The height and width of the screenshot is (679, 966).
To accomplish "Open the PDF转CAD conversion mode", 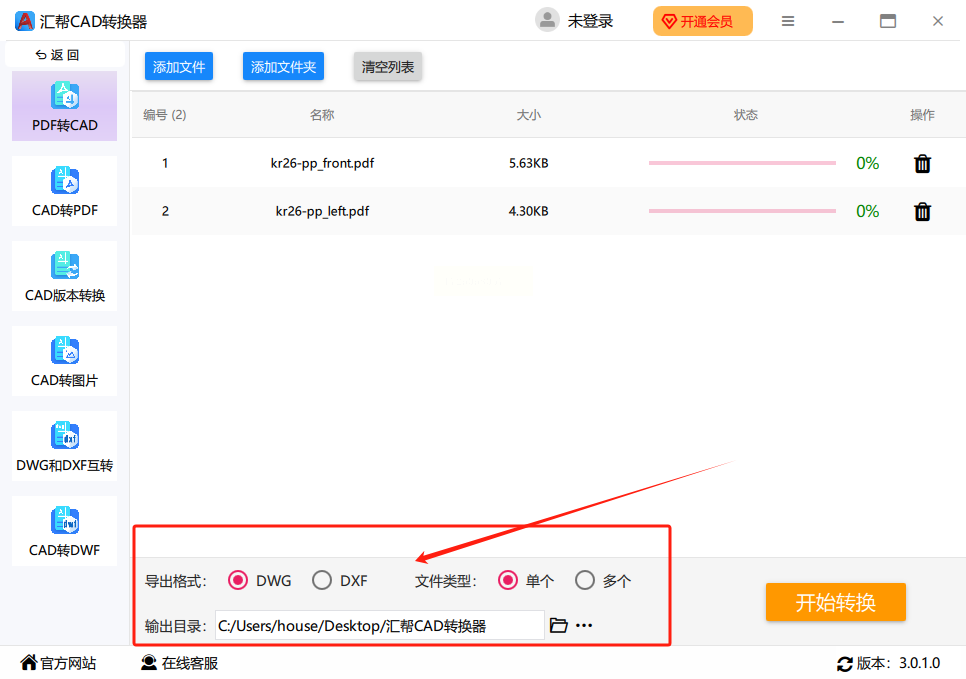I will [x=65, y=106].
